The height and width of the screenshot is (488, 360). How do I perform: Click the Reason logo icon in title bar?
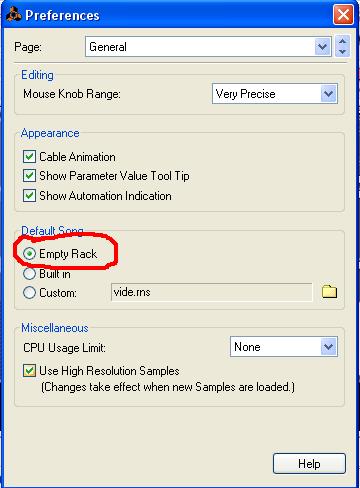[13, 15]
